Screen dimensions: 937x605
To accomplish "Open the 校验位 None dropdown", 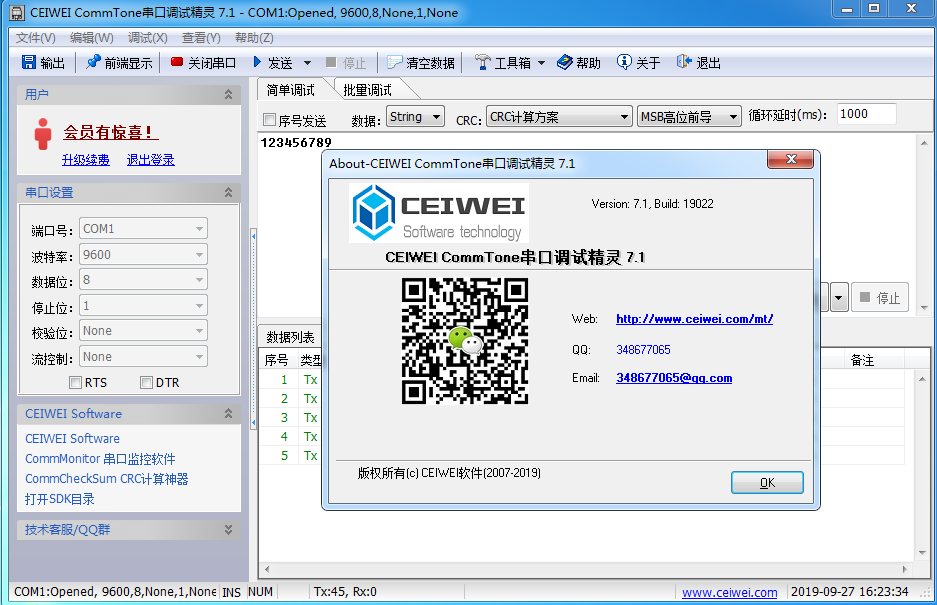I will point(143,331).
